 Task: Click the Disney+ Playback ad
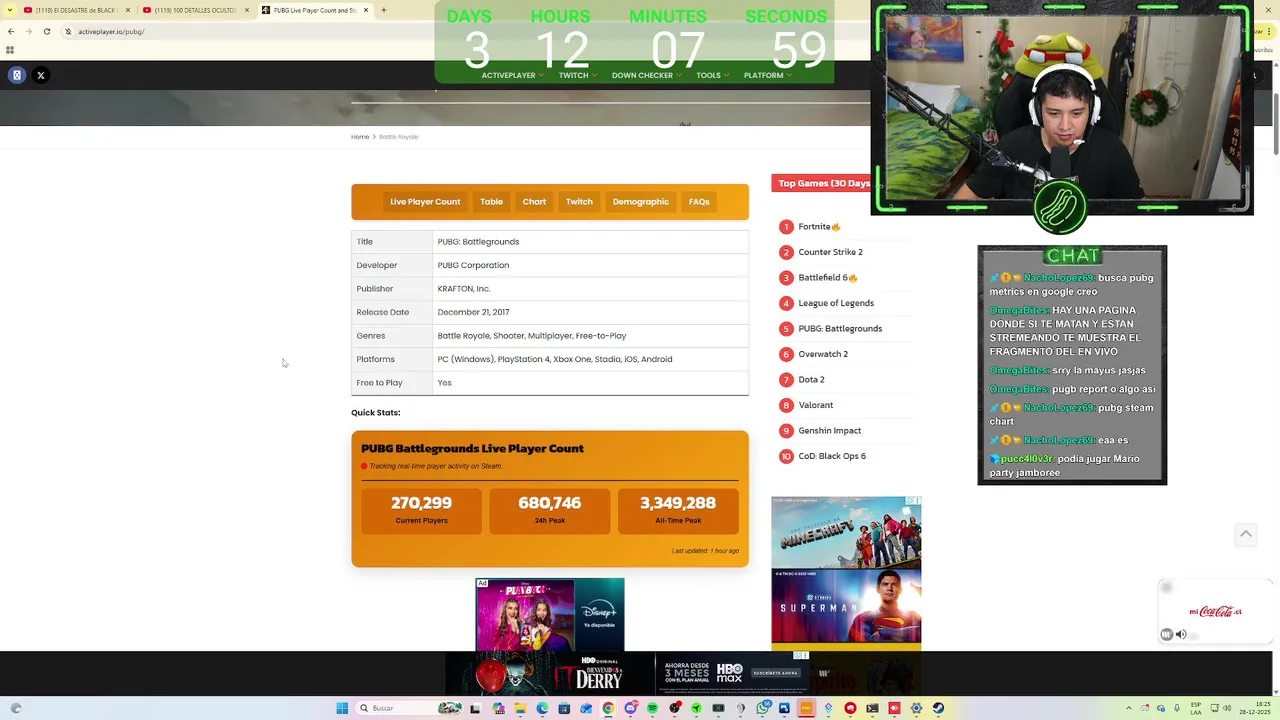click(550, 614)
